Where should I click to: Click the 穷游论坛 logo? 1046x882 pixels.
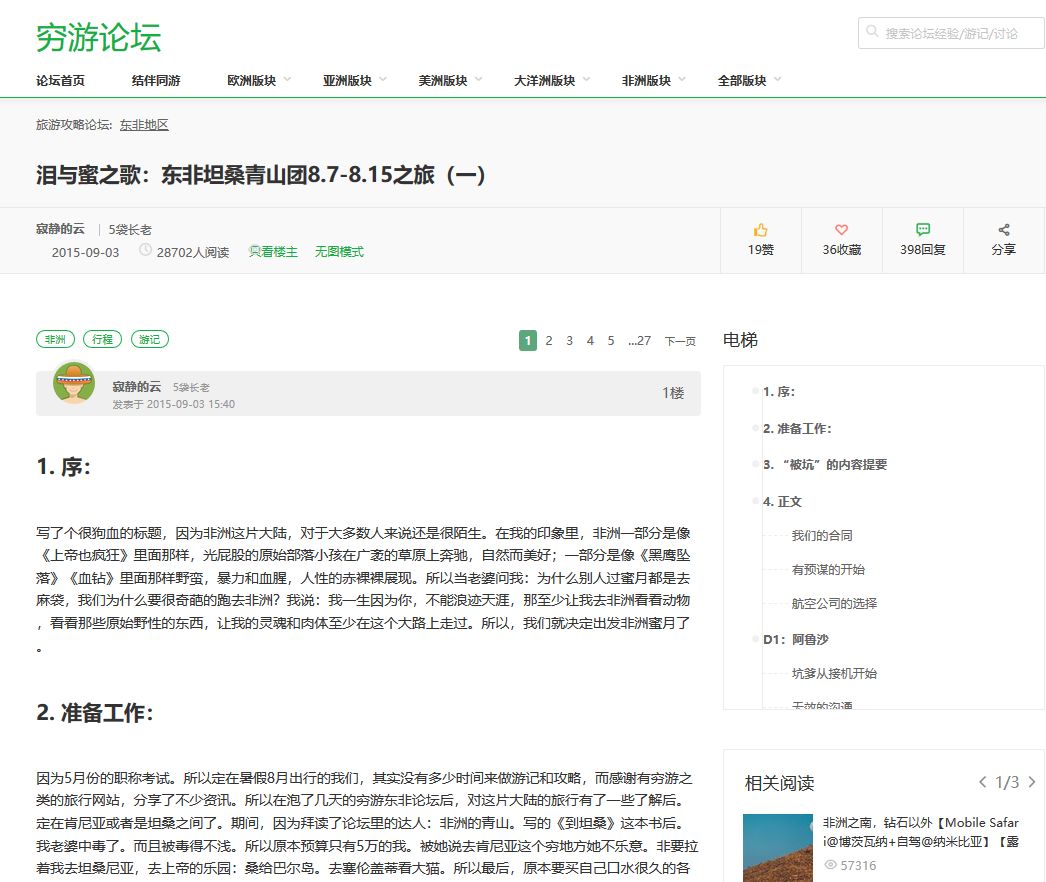click(x=97, y=37)
